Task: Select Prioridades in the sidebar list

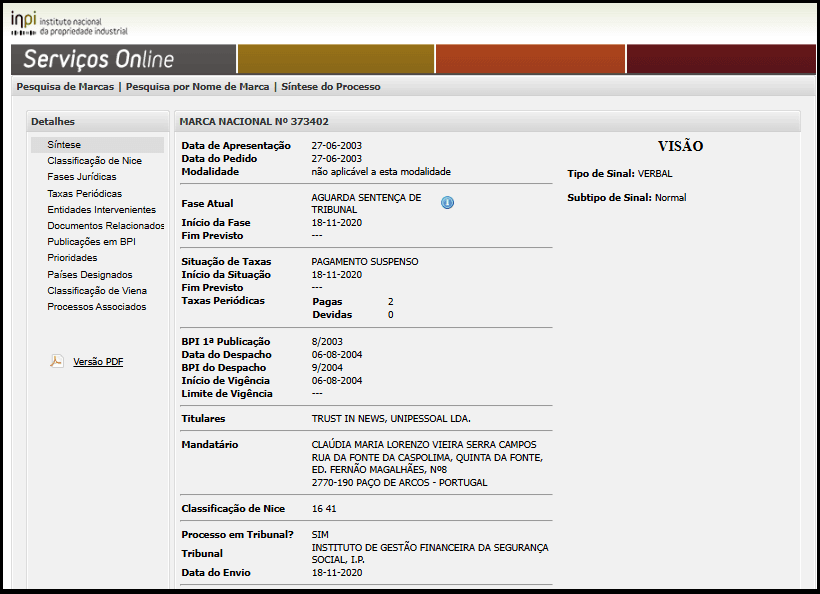Action: 72,258
